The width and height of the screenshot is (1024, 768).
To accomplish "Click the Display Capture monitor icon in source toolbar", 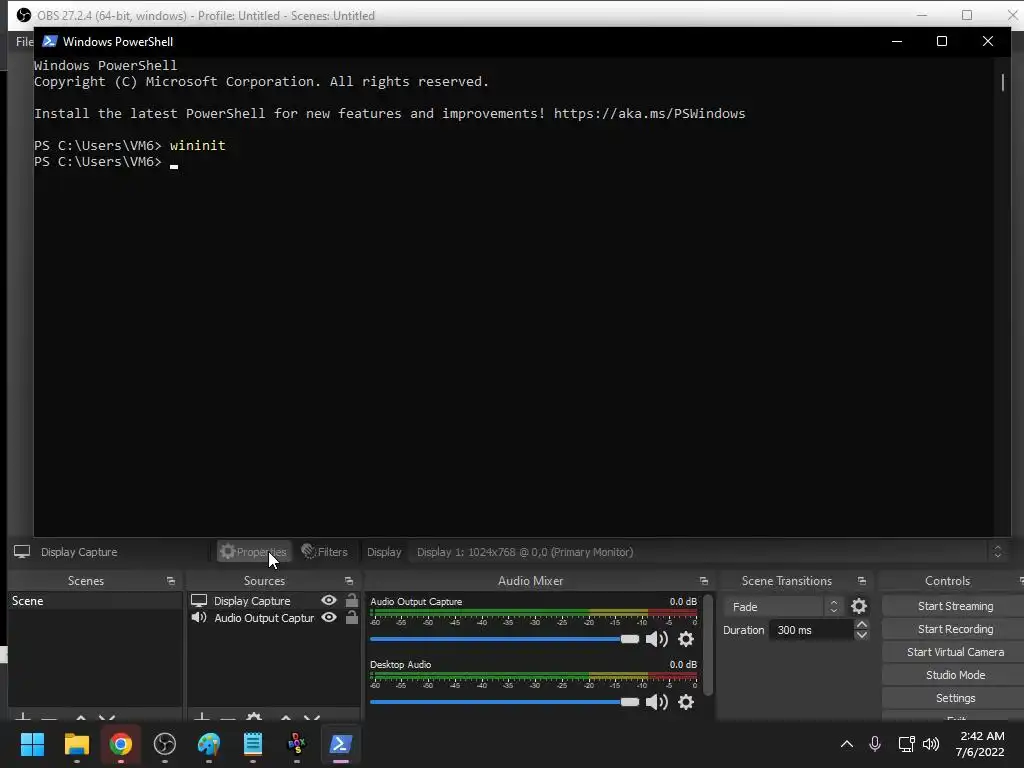I will point(22,552).
